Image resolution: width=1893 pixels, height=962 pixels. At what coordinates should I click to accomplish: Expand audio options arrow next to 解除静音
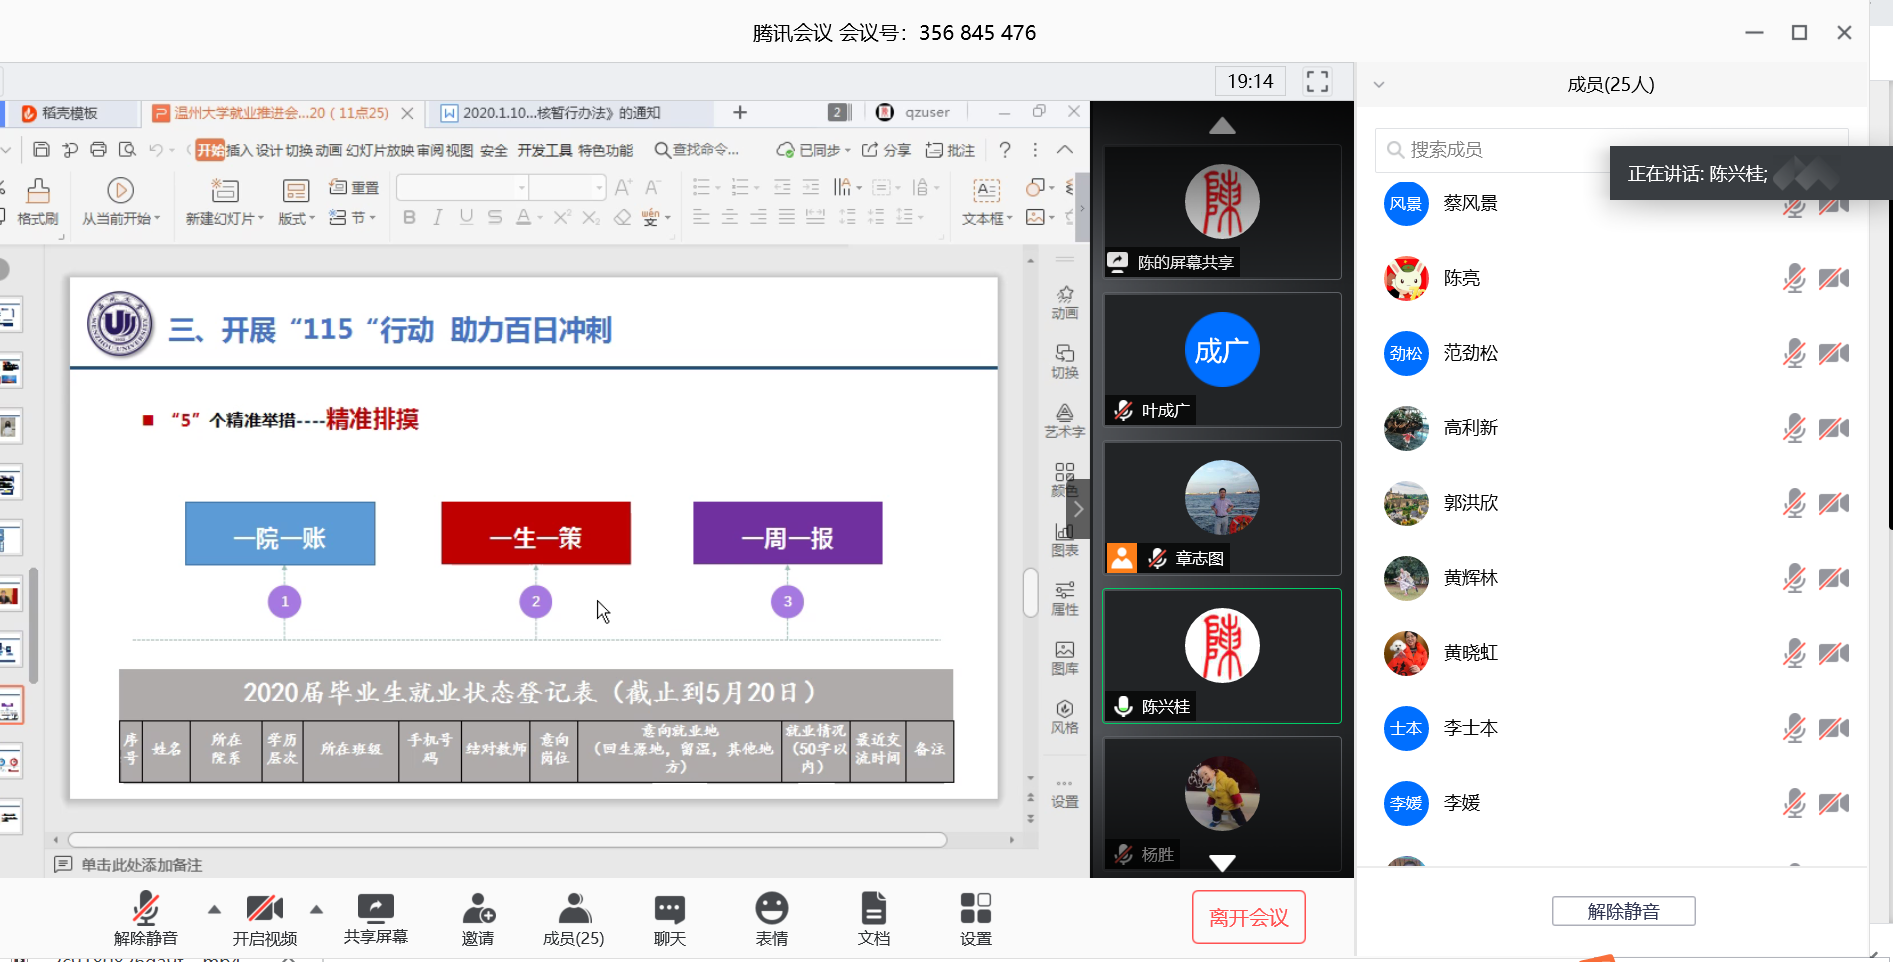(214, 909)
